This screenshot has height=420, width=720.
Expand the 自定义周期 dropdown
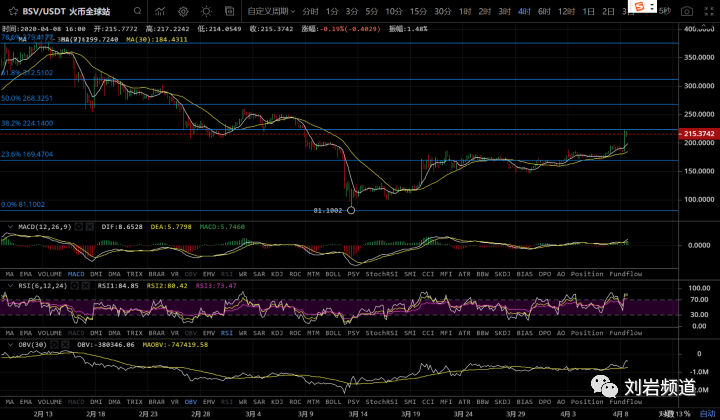(x=271, y=11)
